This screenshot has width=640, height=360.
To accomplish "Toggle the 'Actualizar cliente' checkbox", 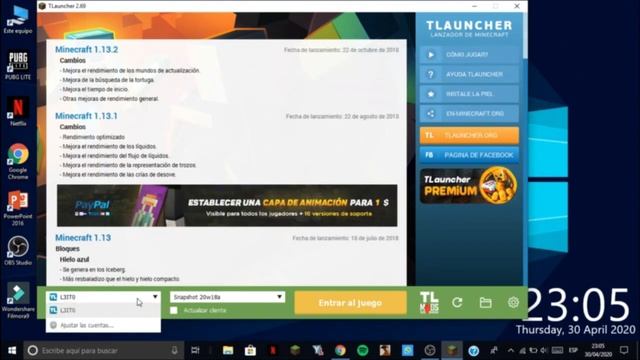I will 174,310.
